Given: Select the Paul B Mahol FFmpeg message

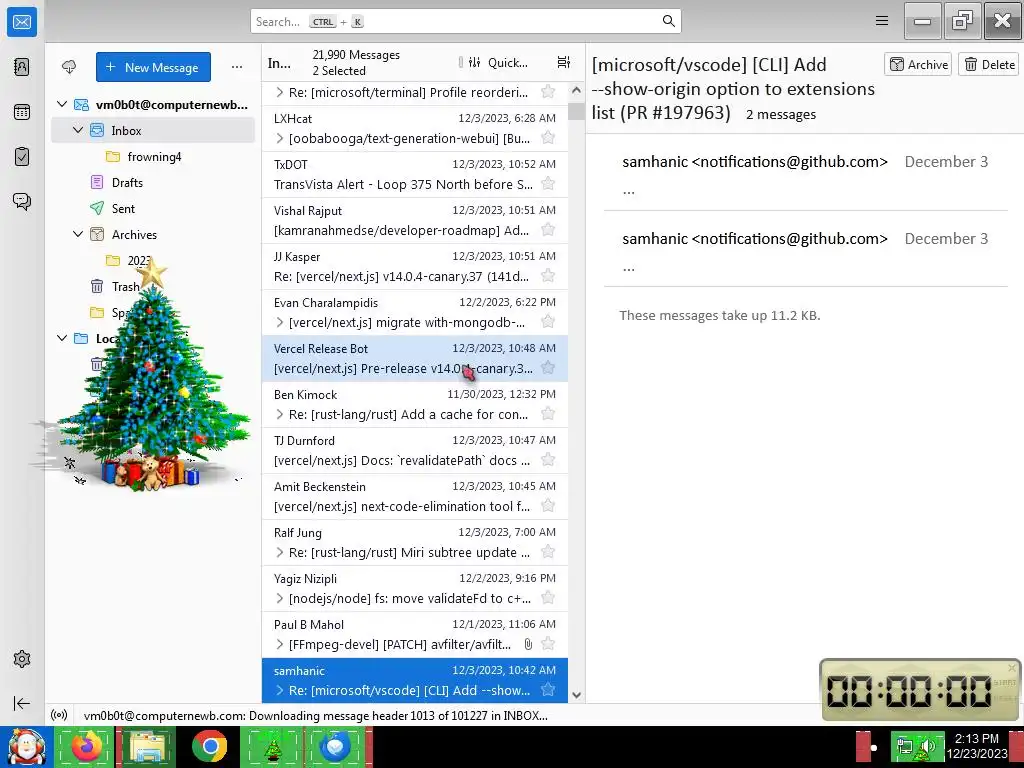Looking at the screenshot, I should (x=415, y=634).
